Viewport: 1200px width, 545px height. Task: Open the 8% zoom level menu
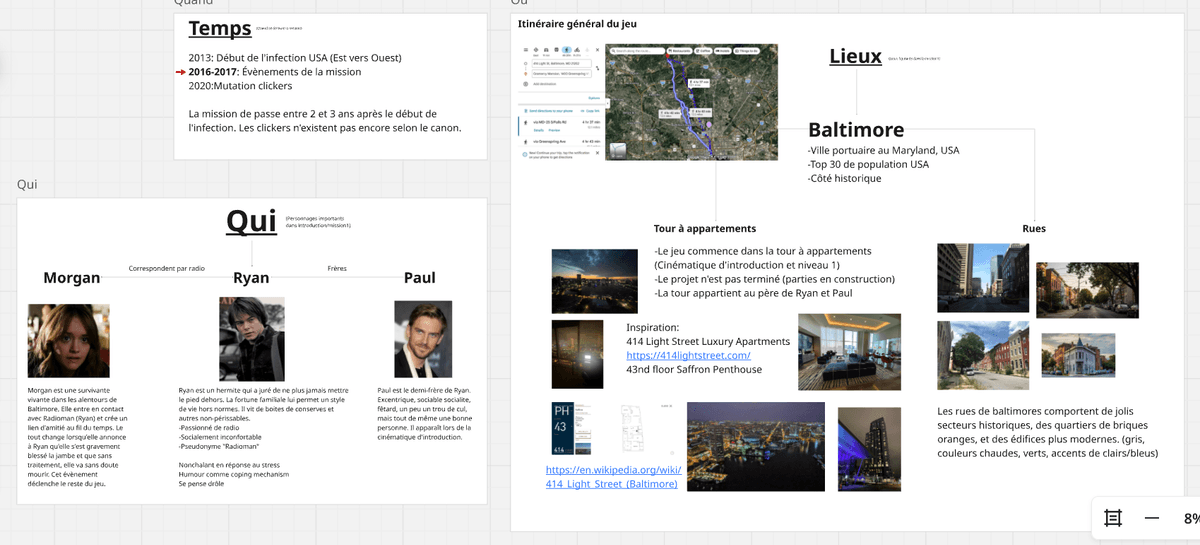1191,518
